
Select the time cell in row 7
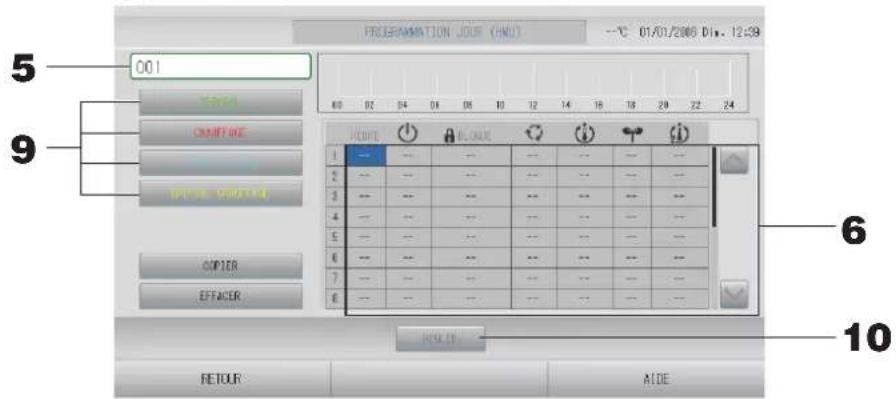[x=366, y=278]
